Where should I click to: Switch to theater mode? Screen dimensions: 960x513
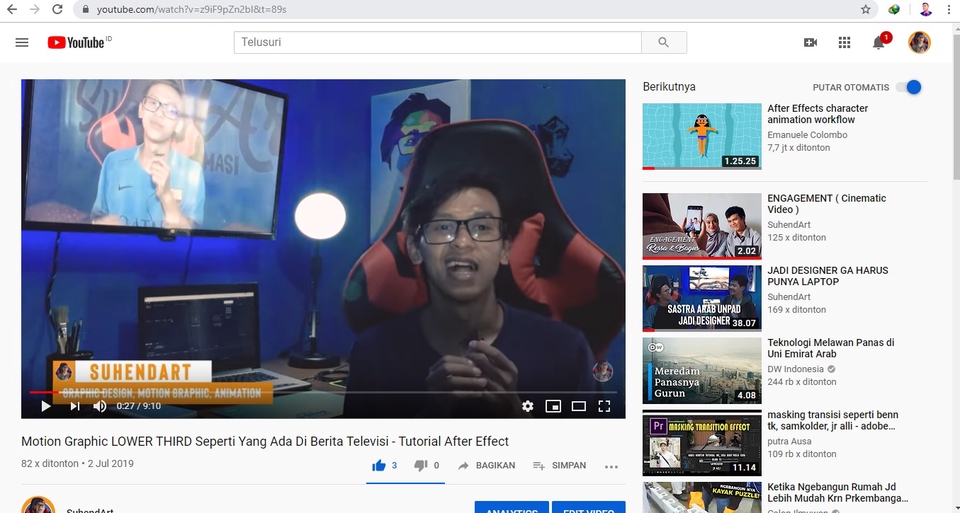[x=579, y=406]
